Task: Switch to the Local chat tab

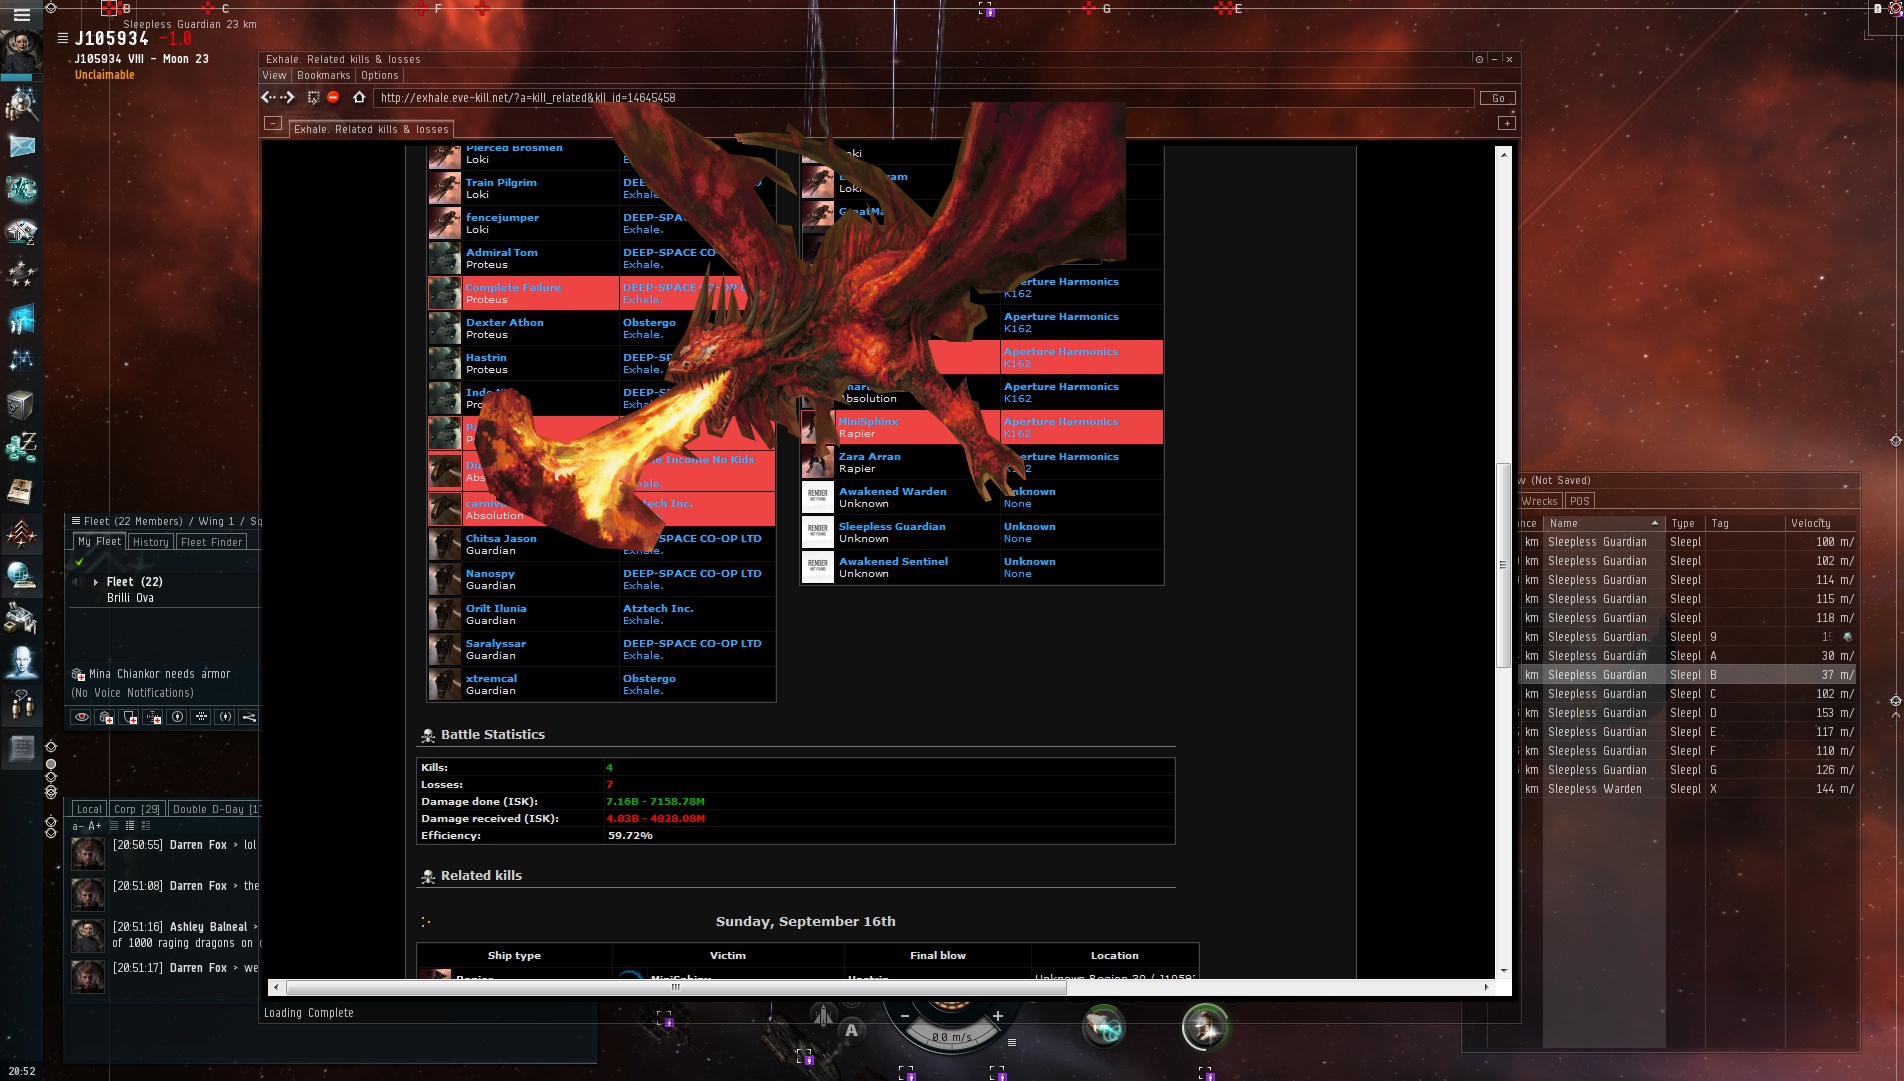Action: click(89, 809)
